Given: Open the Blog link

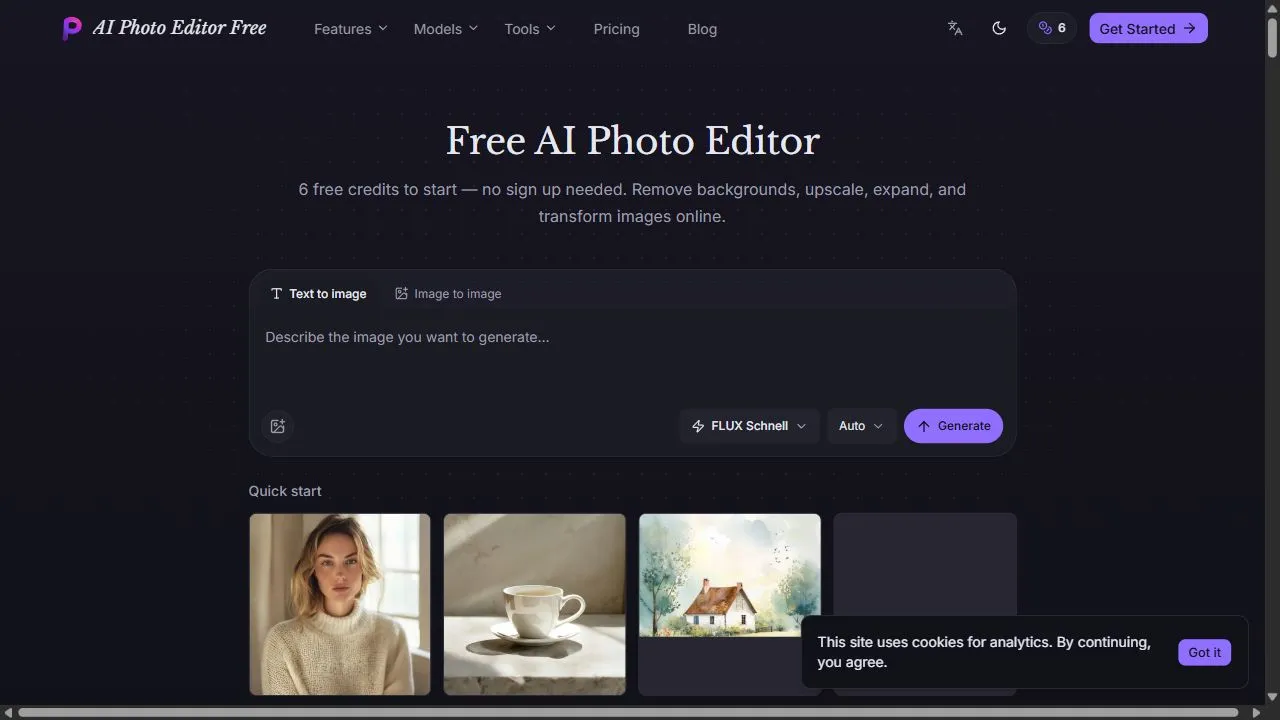Looking at the screenshot, I should [702, 29].
